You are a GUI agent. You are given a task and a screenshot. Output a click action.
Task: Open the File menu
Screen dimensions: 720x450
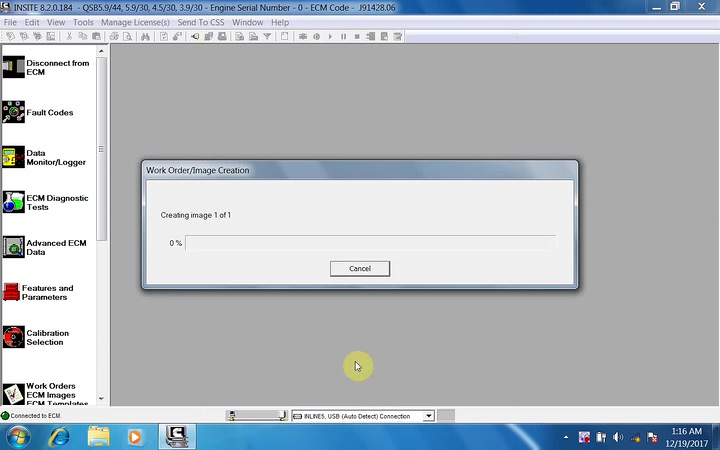[x=10, y=22]
